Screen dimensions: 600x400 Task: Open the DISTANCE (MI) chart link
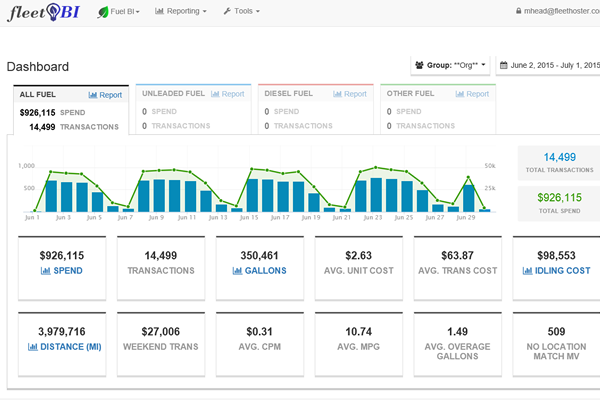(65, 347)
